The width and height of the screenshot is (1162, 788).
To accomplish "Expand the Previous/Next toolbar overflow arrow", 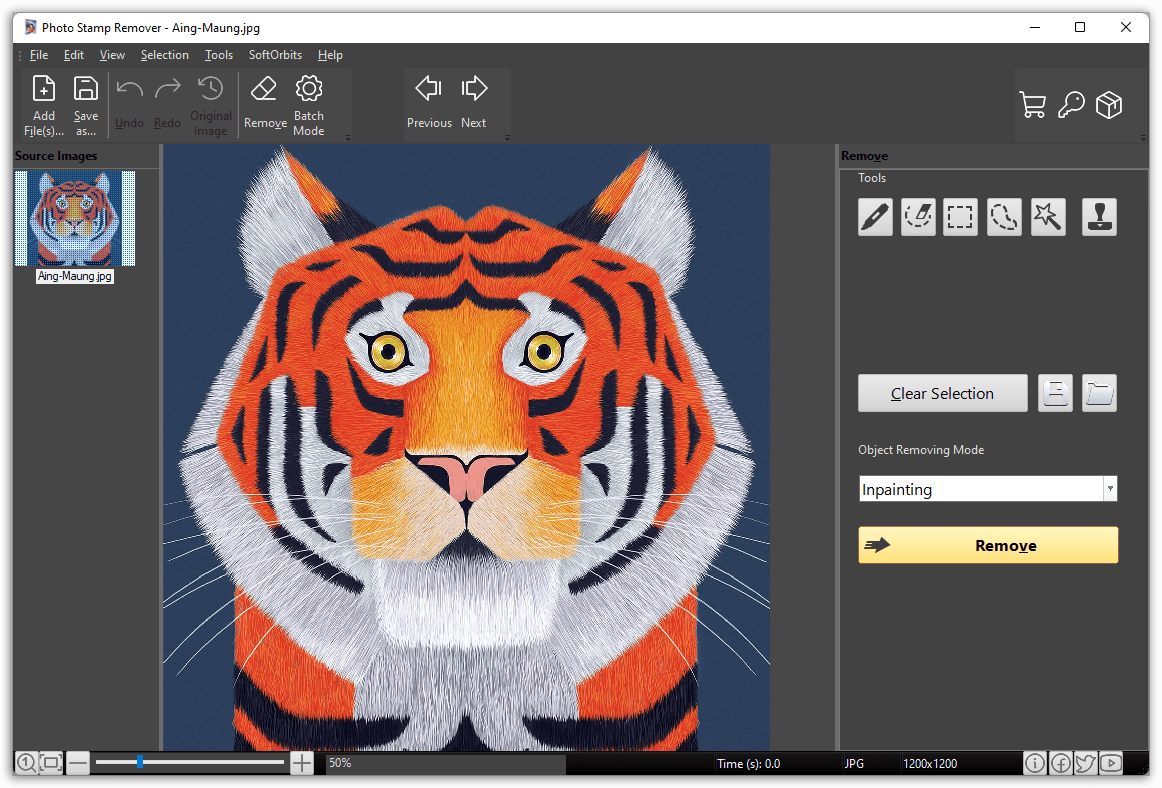I will point(507,138).
